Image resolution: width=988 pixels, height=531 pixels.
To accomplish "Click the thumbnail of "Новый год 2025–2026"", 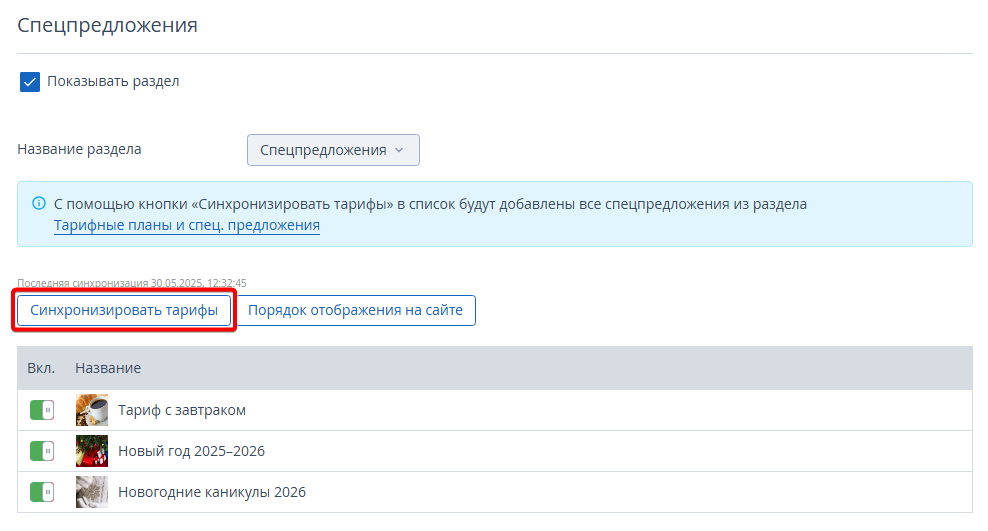I will (92, 451).
